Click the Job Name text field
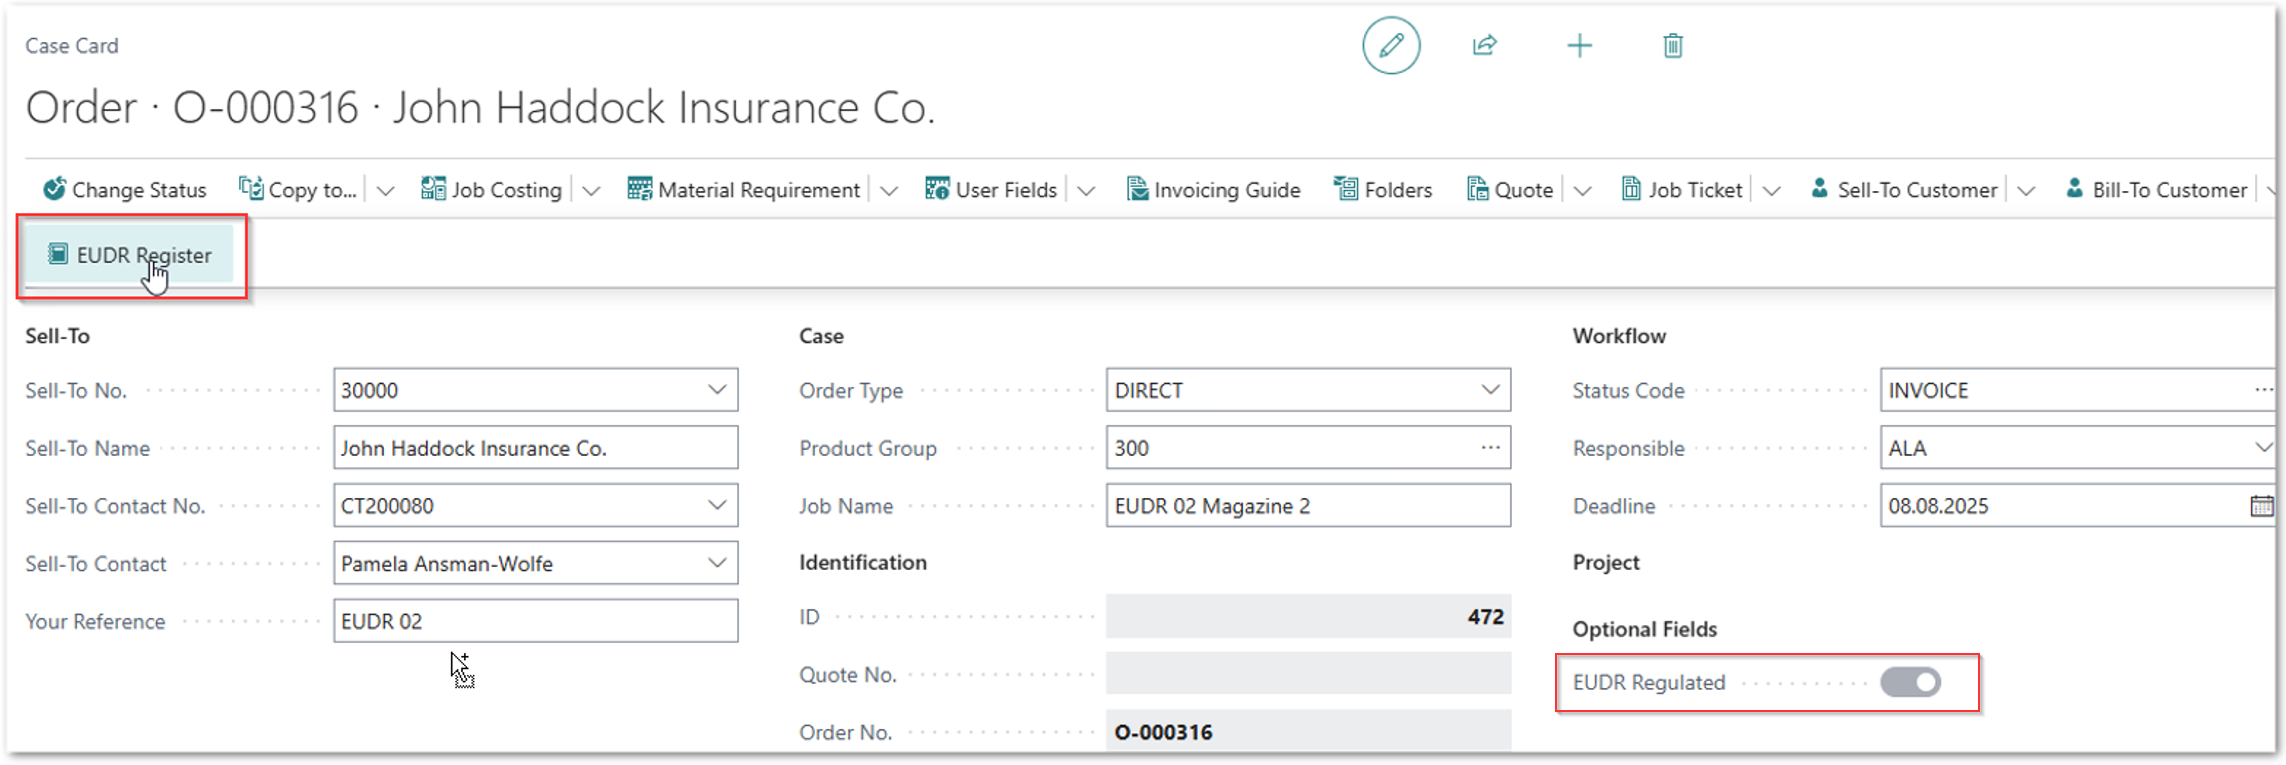The width and height of the screenshot is (2286, 765). pos(1307,506)
